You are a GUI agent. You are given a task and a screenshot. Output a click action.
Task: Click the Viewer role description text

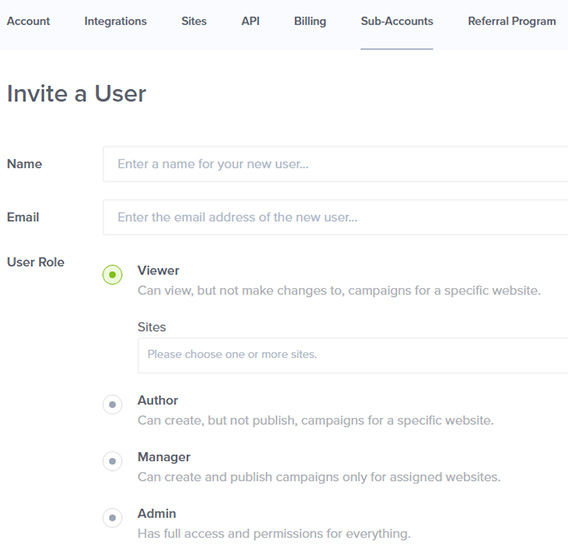339,290
